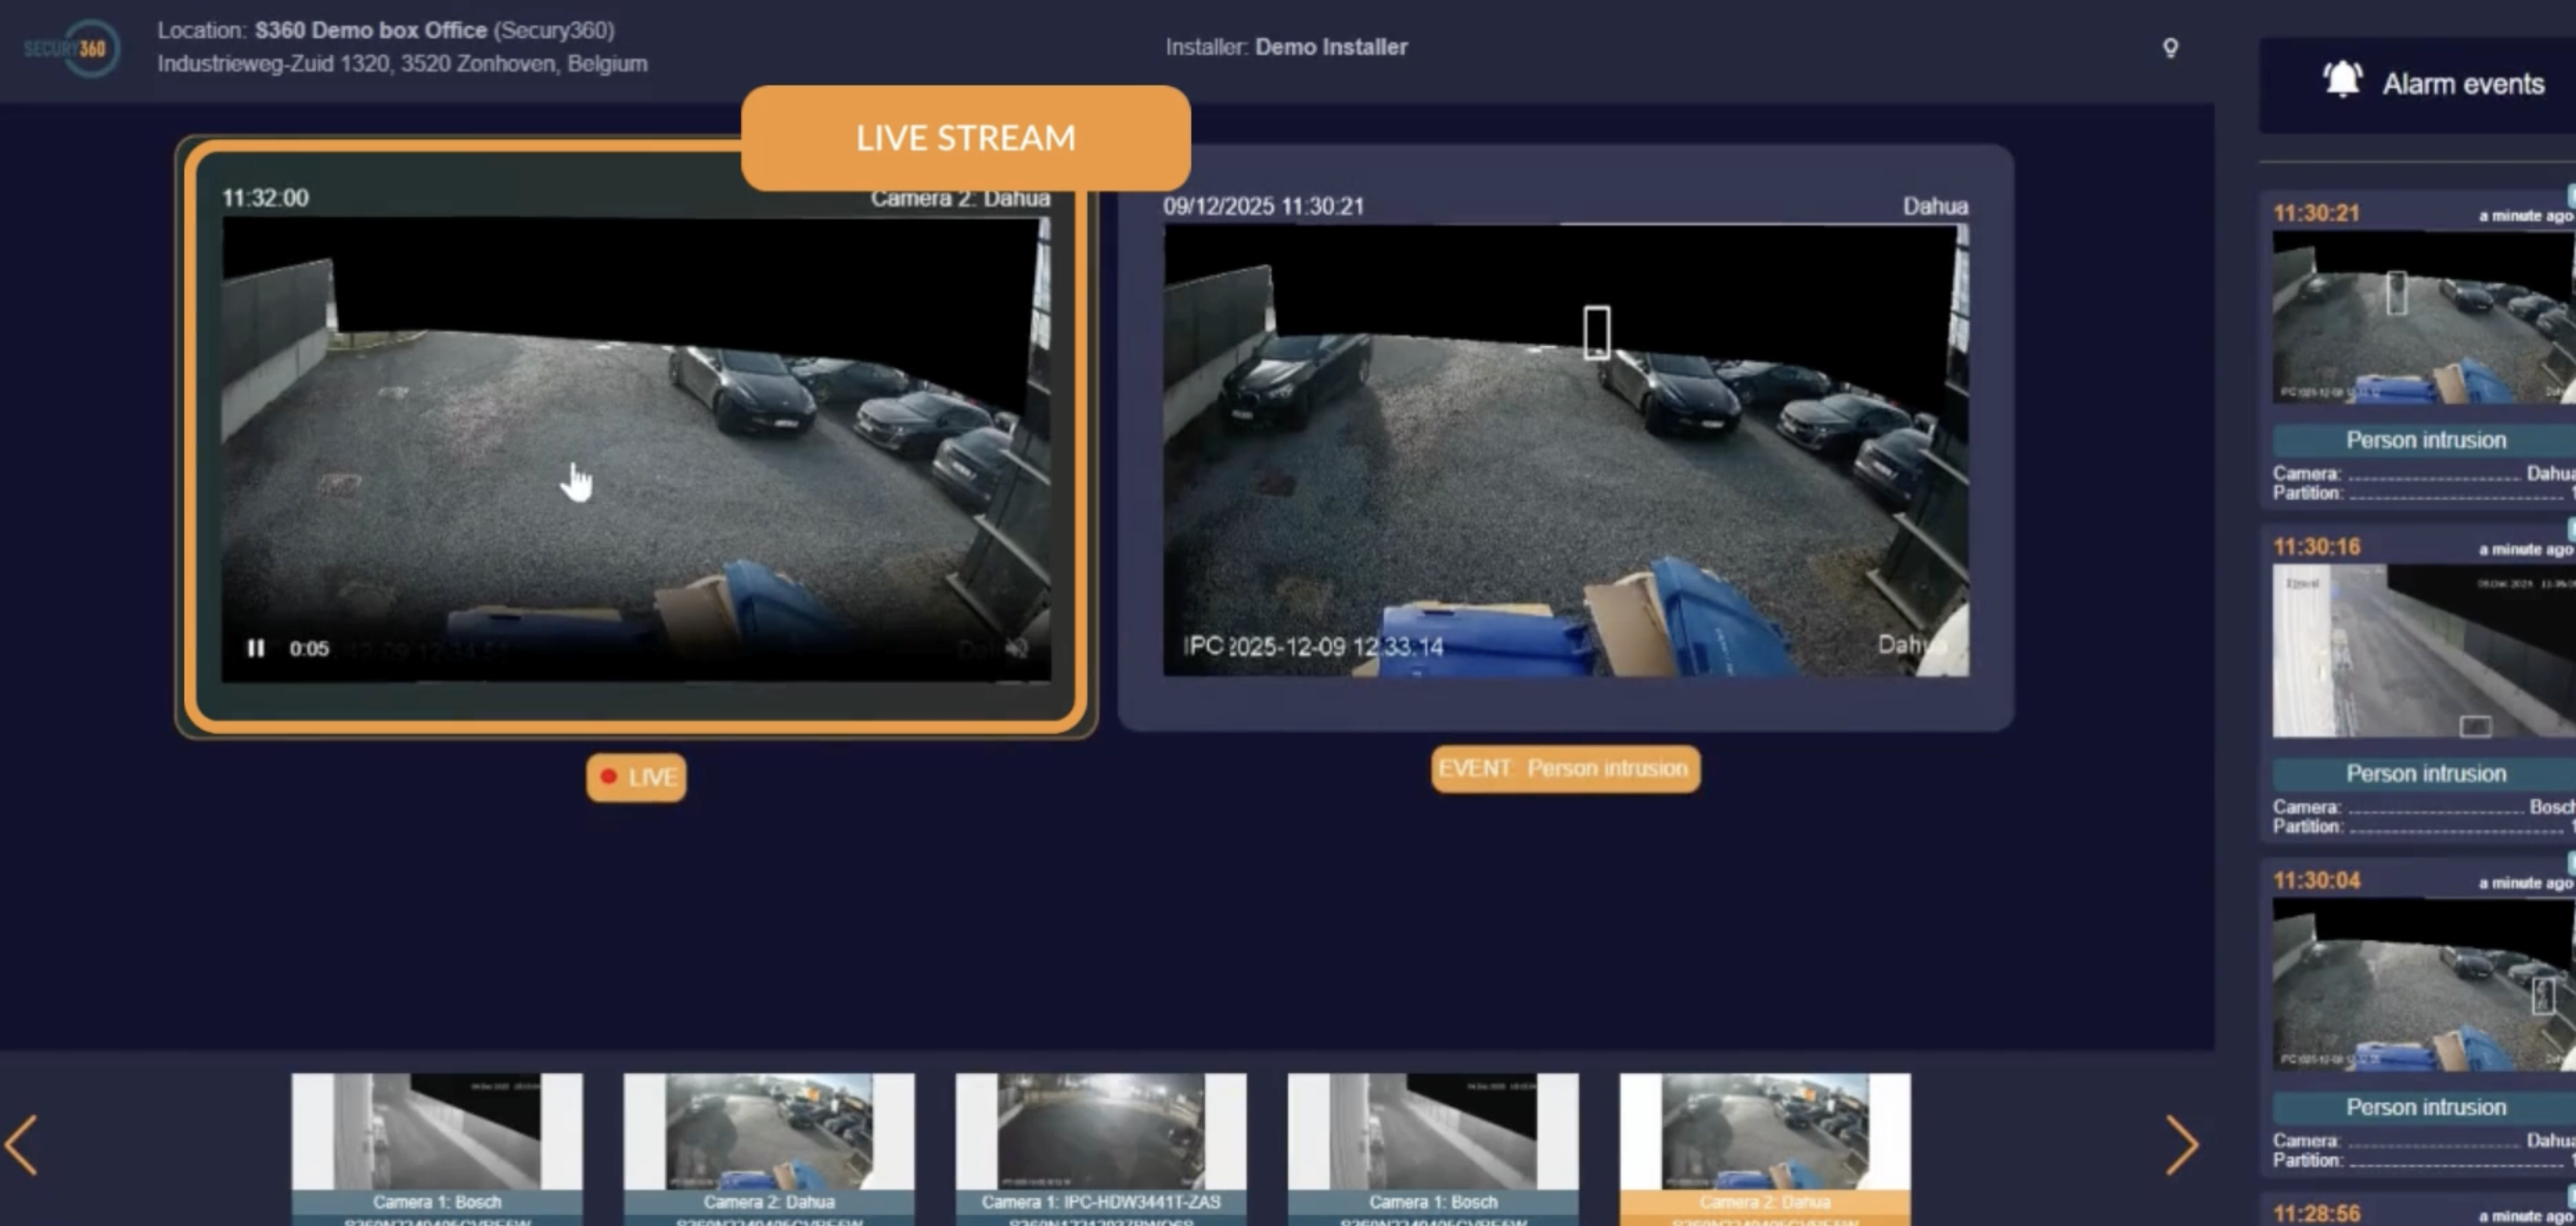Select the orange-highlighted Camera 2: Dahua thumbnail
The image size is (2576, 1226).
[x=1765, y=1149]
